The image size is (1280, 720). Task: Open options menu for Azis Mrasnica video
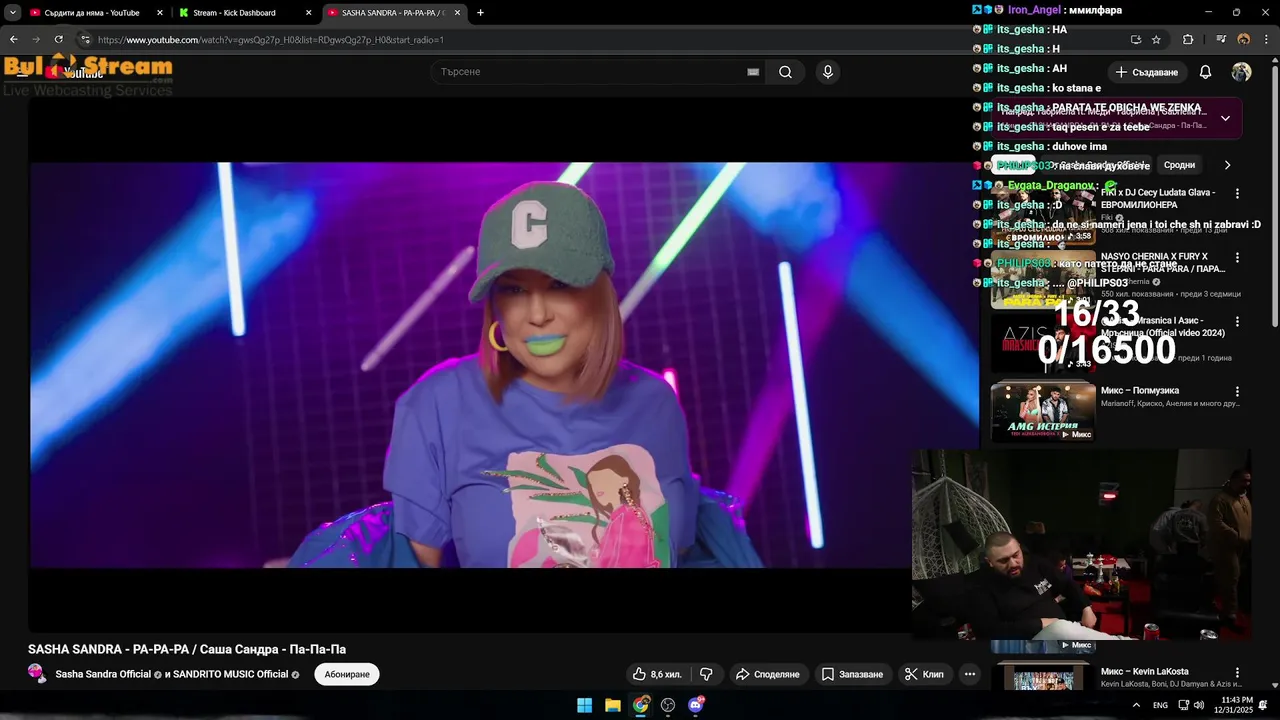1237,322
